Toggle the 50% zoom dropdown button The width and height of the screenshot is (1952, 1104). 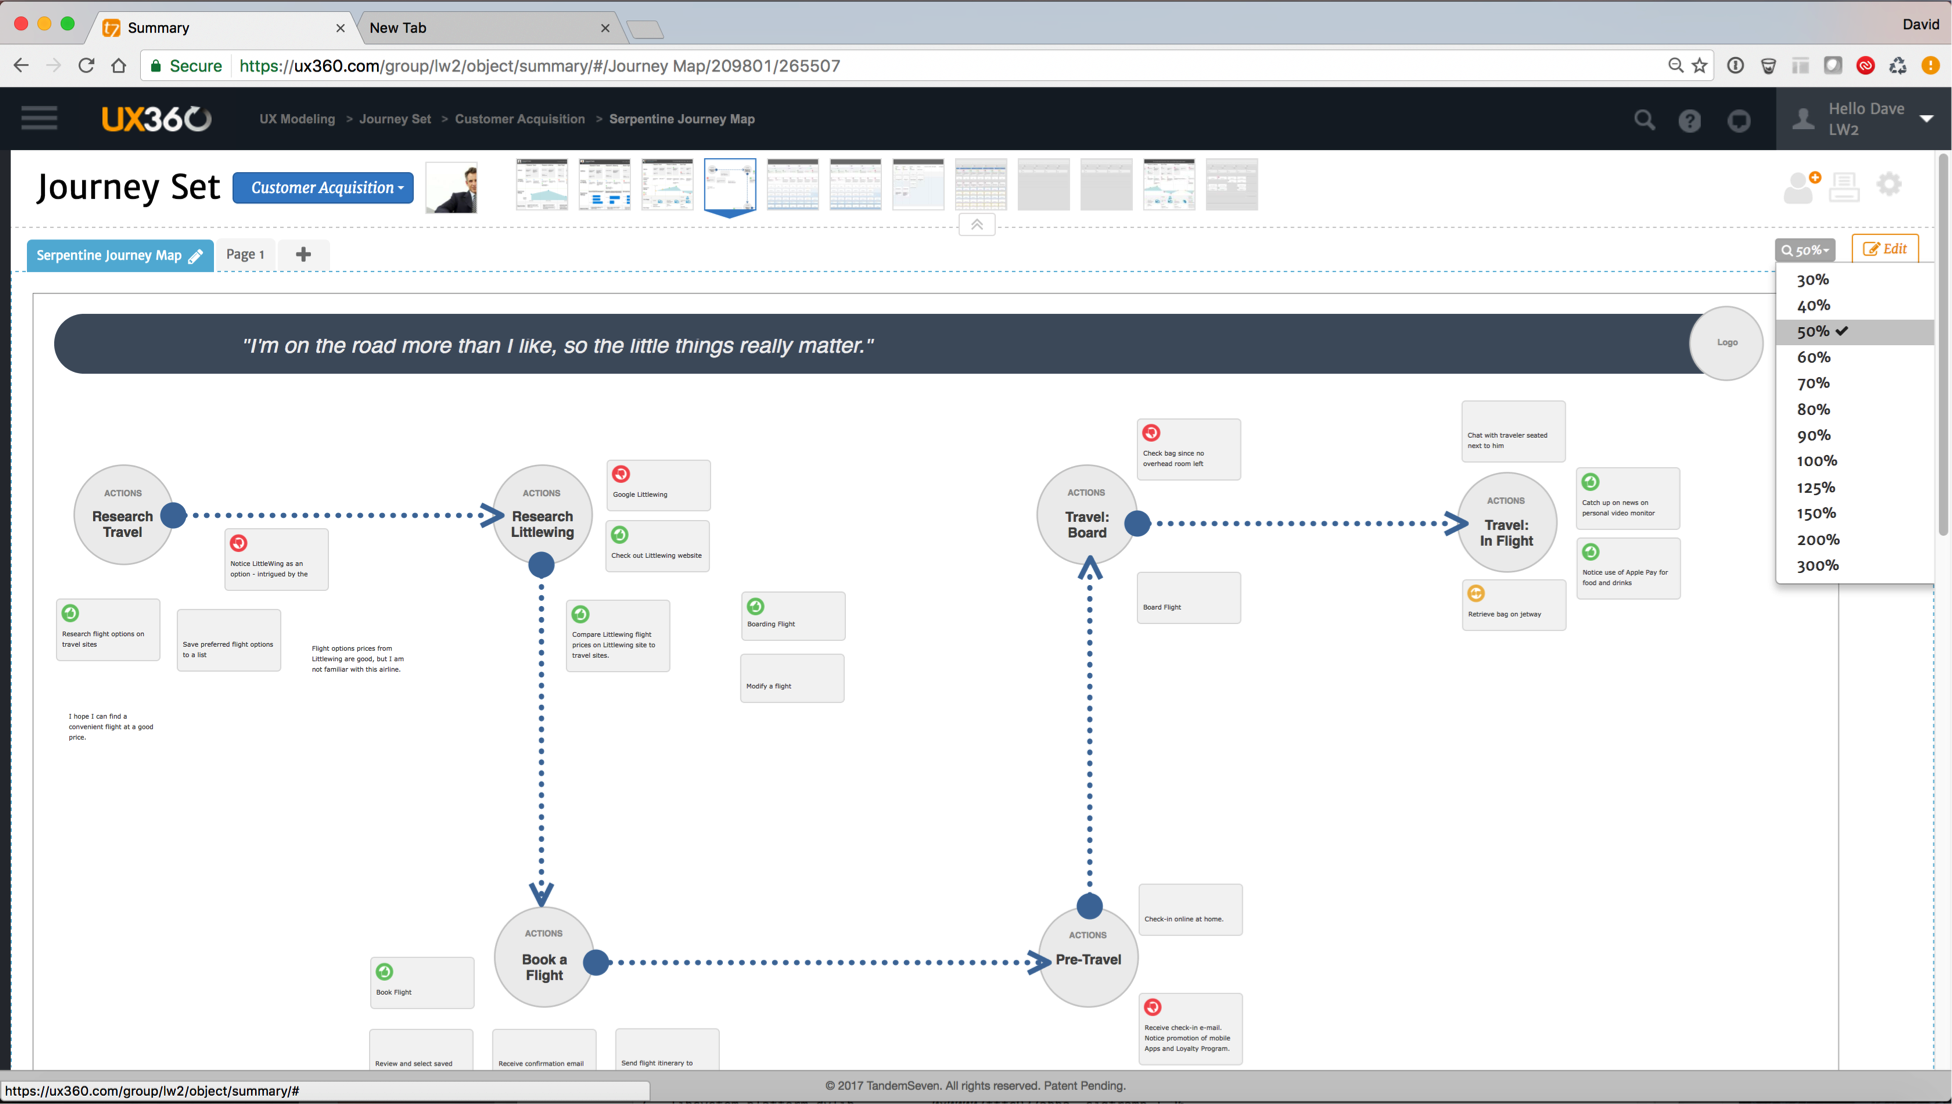coord(1805,250)
